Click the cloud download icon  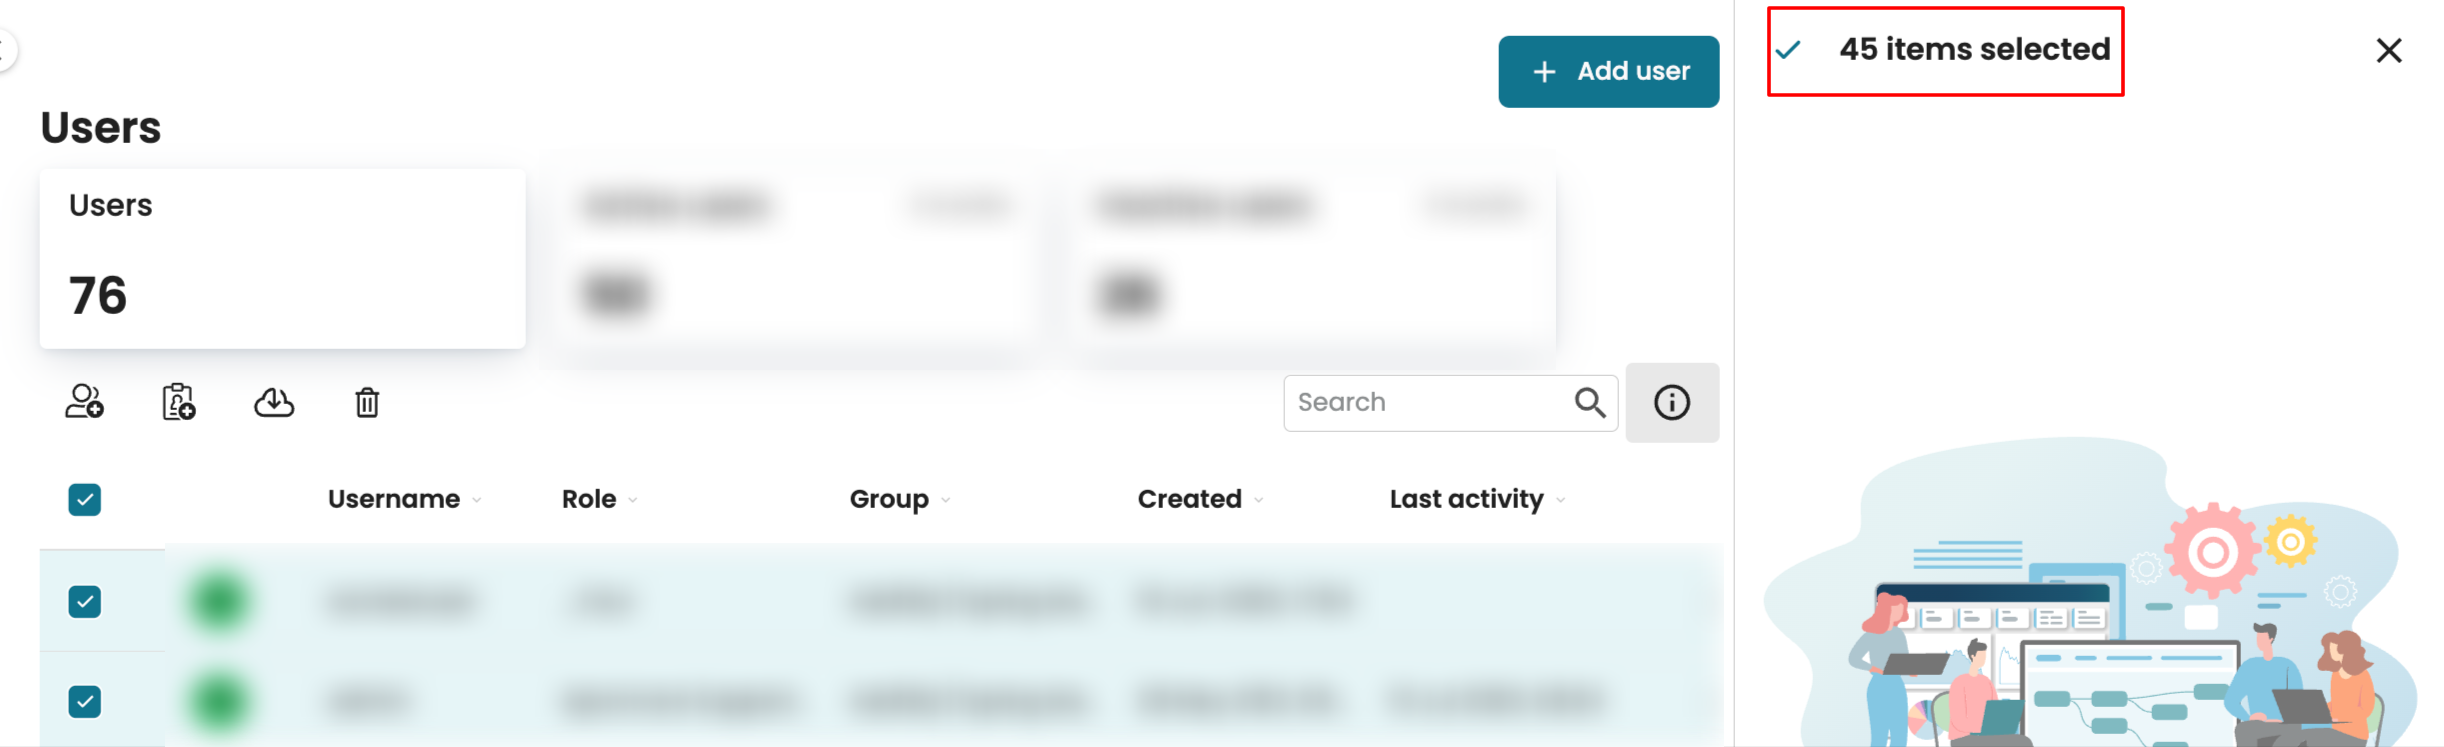(x=274, y=403)
